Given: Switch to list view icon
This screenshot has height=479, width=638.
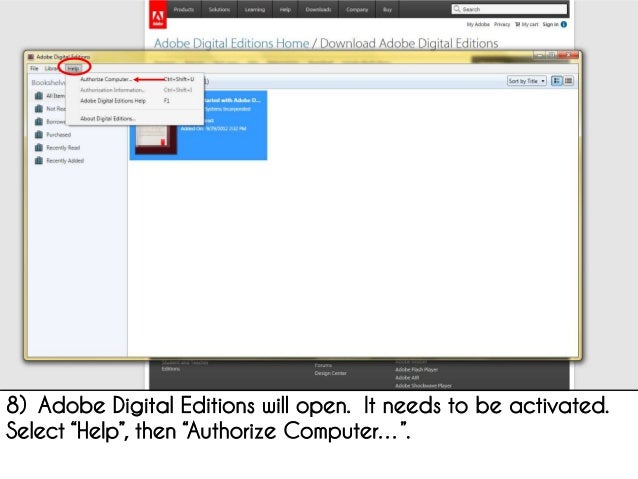Looking at the screenshot, I should click(568, 81).
